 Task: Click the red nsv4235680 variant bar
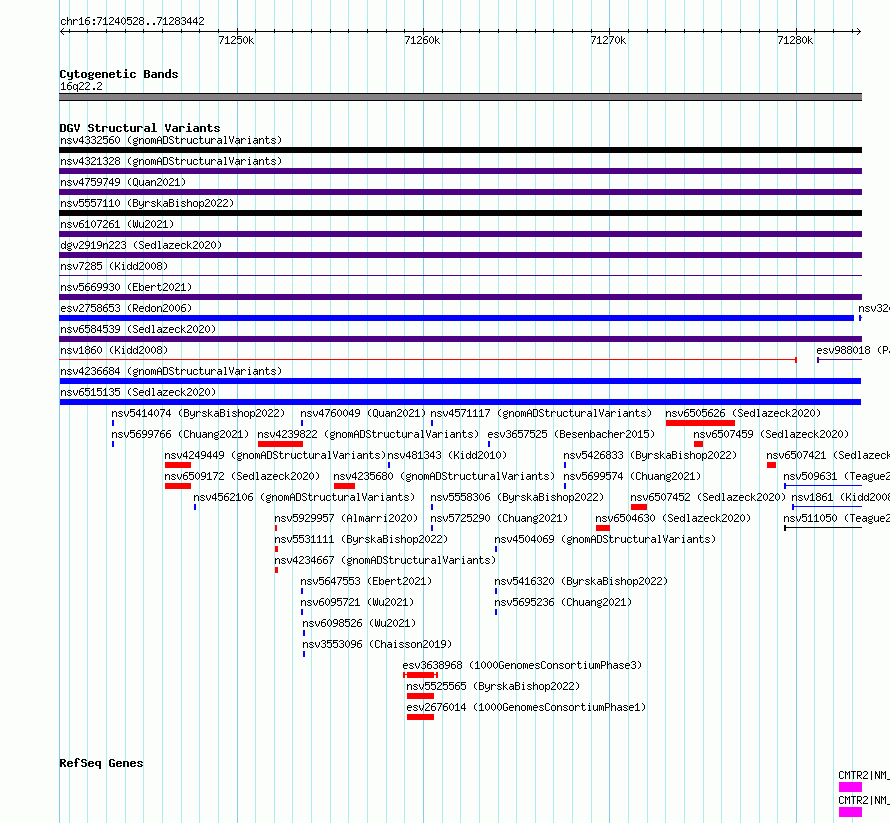(x=345, y=486)
